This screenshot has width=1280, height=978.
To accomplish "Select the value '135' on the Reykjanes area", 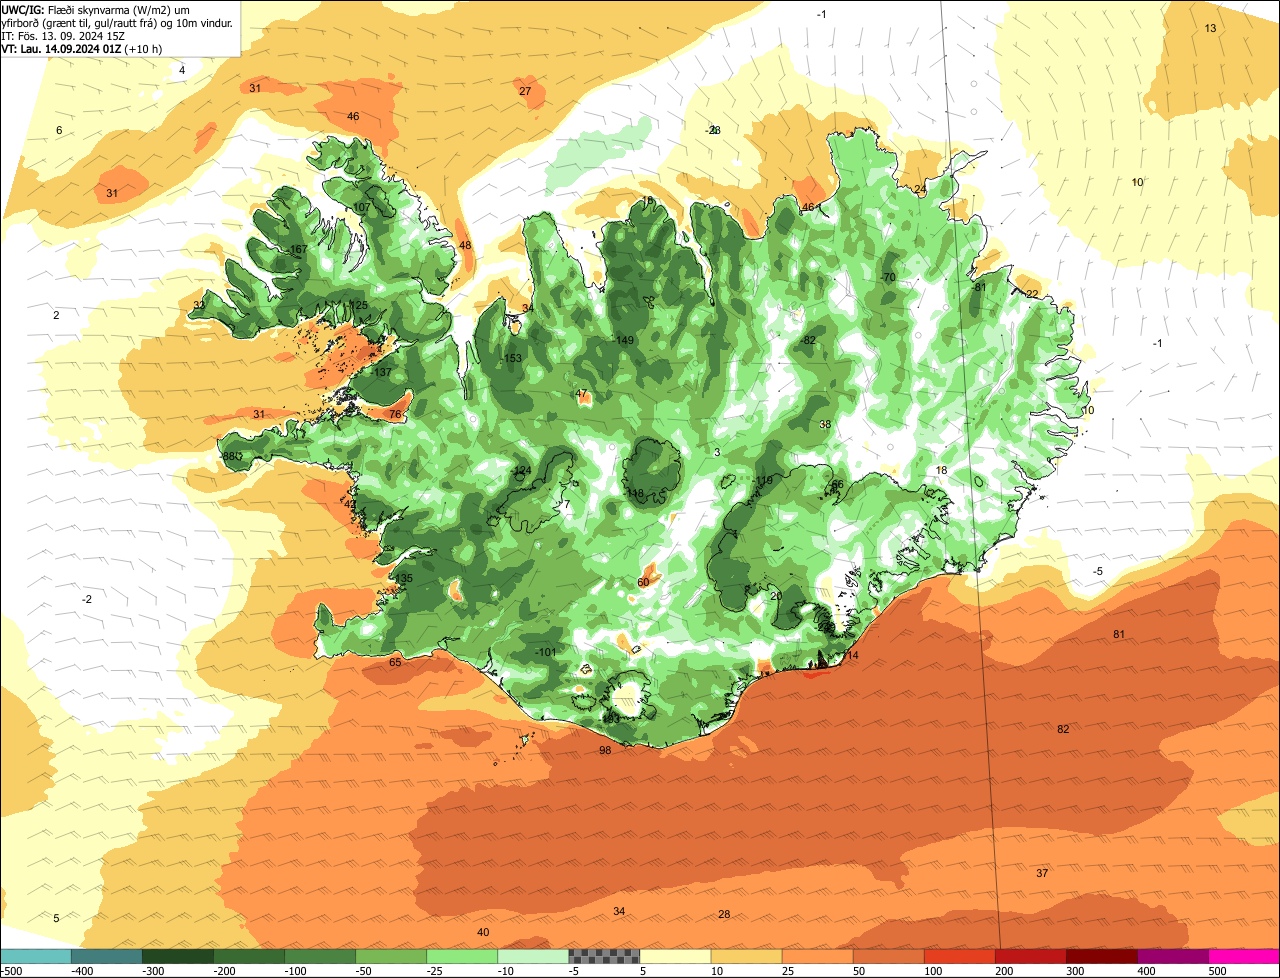I will [403, 579].
